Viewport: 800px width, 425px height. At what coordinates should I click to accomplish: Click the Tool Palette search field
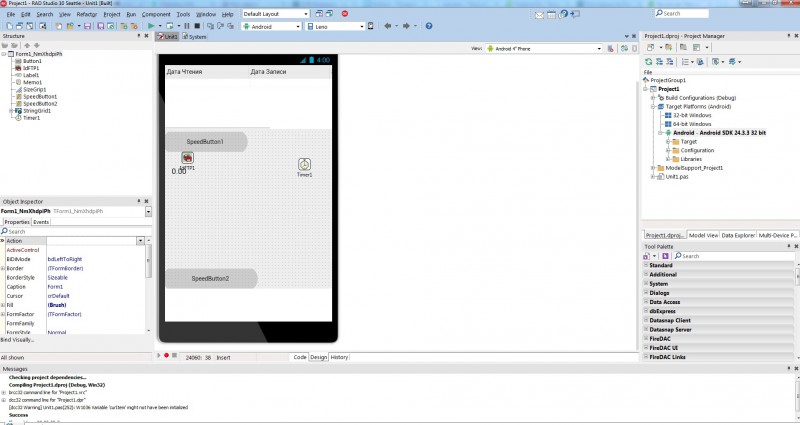point(733,256)
